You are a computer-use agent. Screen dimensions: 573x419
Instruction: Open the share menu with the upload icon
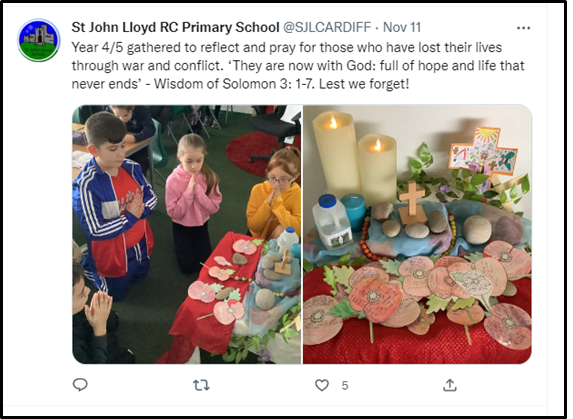450,385
